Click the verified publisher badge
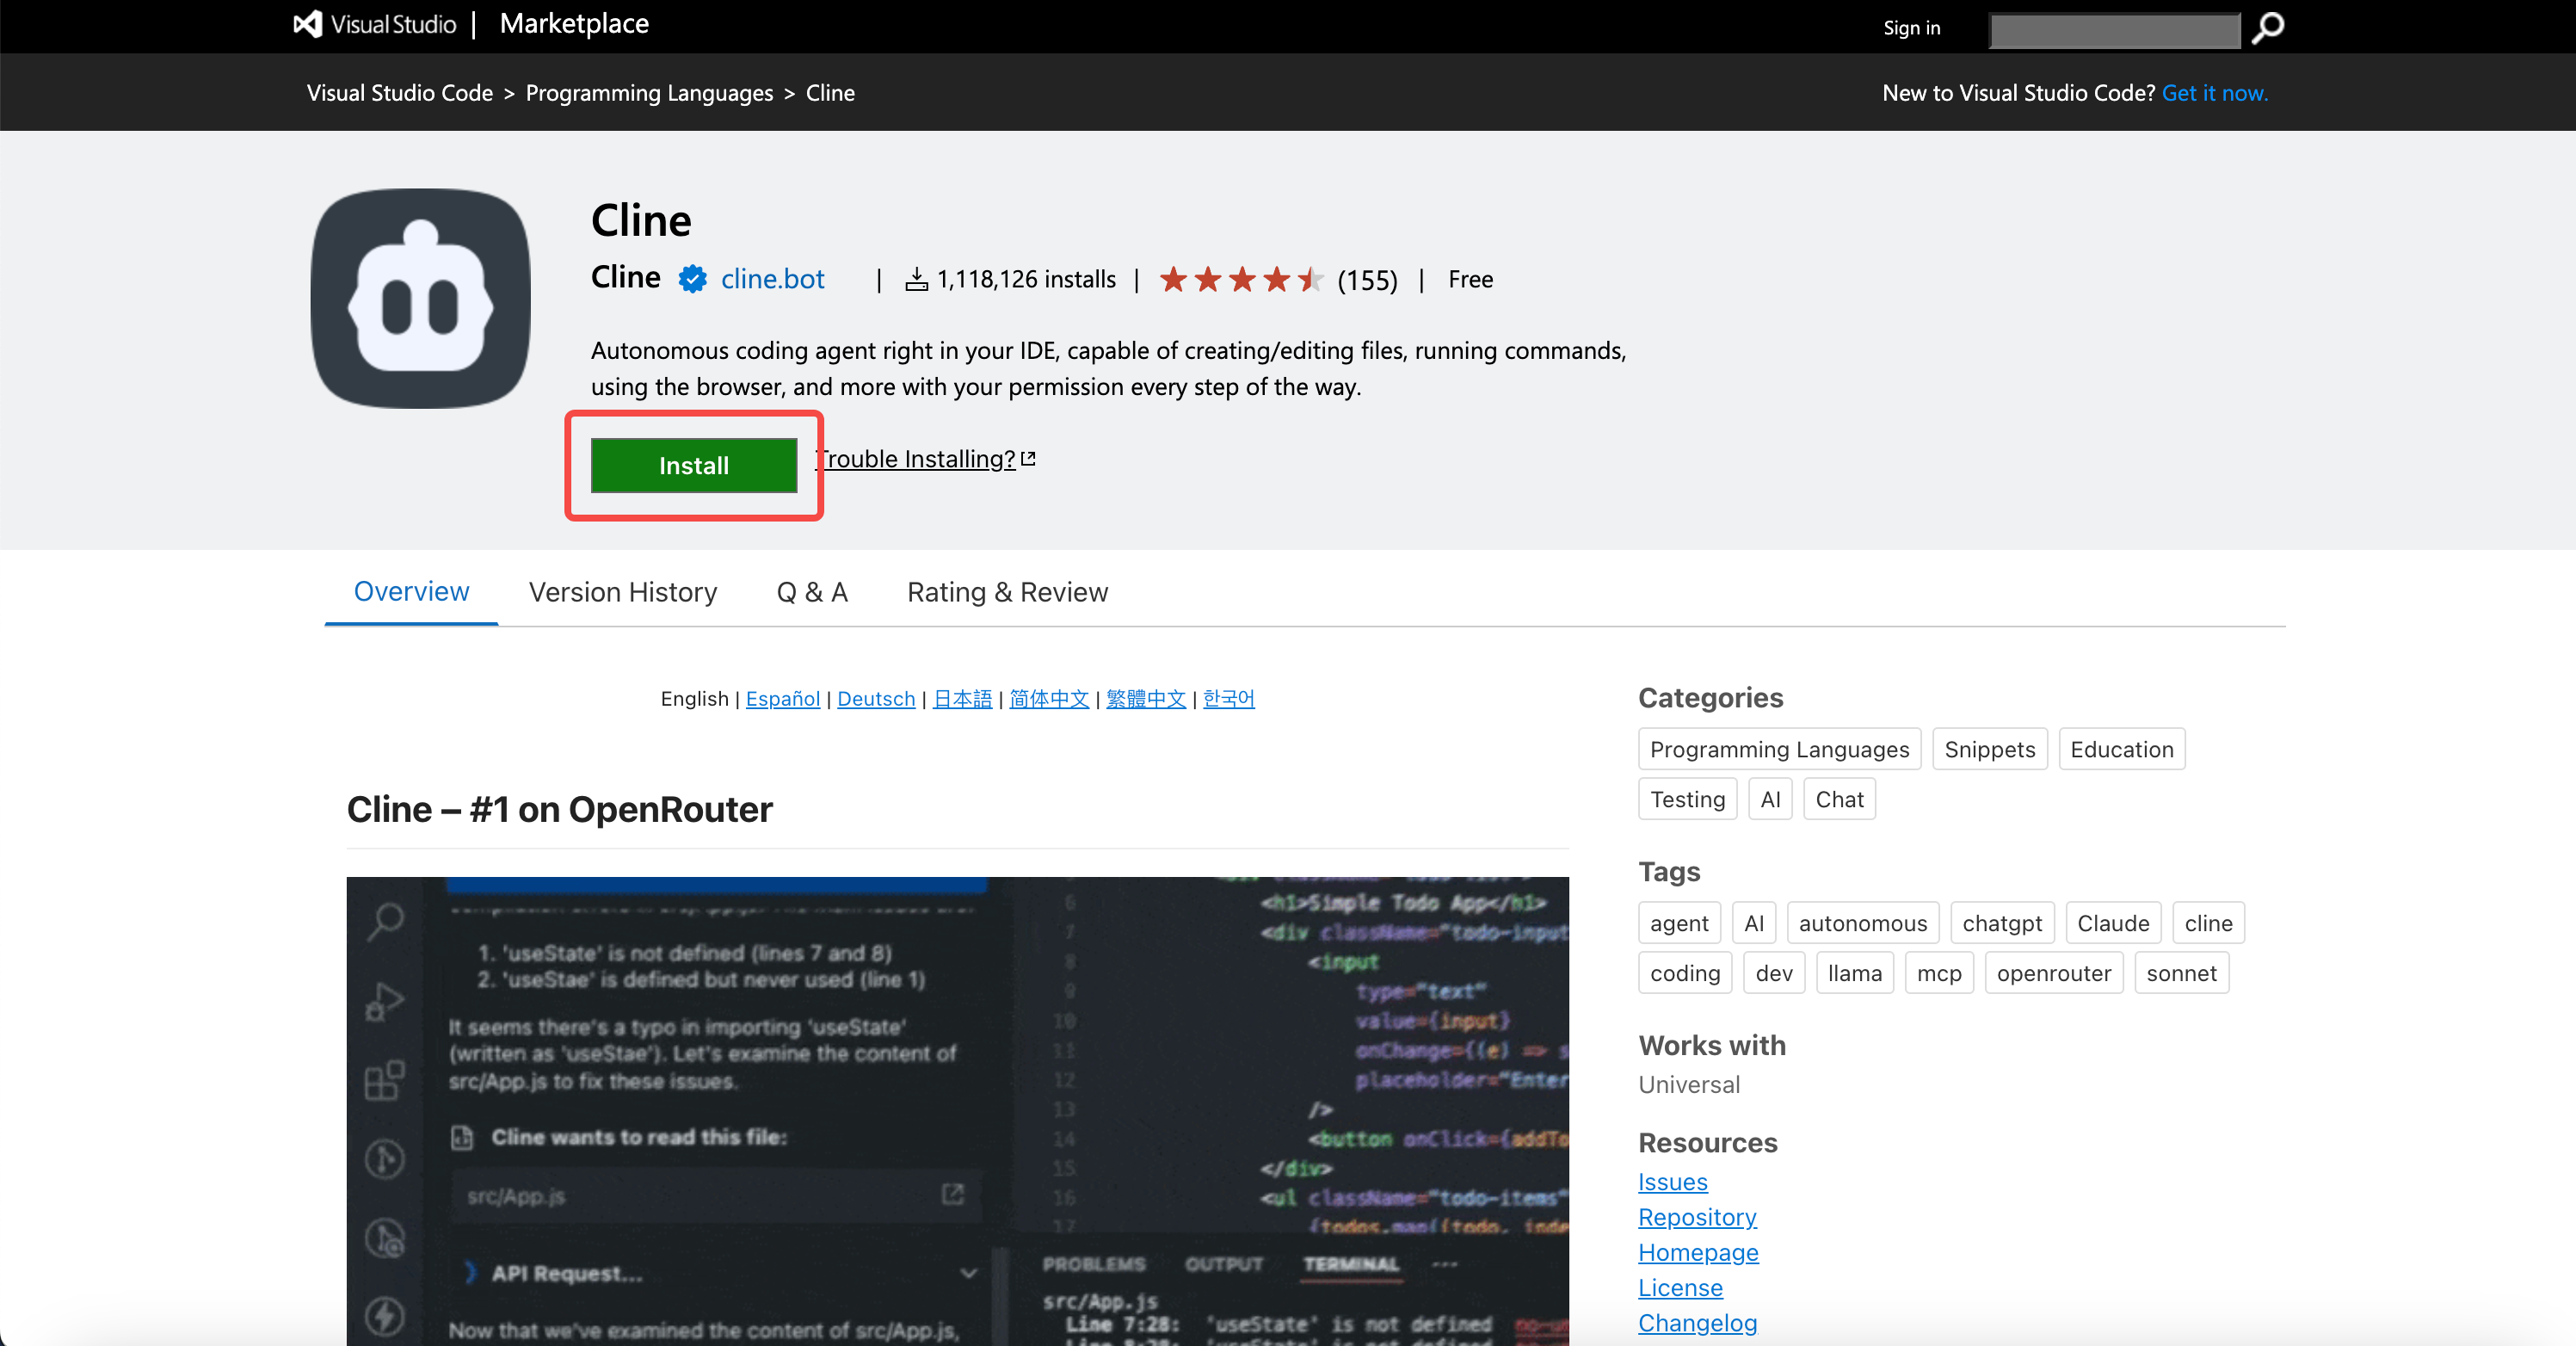 692,279
